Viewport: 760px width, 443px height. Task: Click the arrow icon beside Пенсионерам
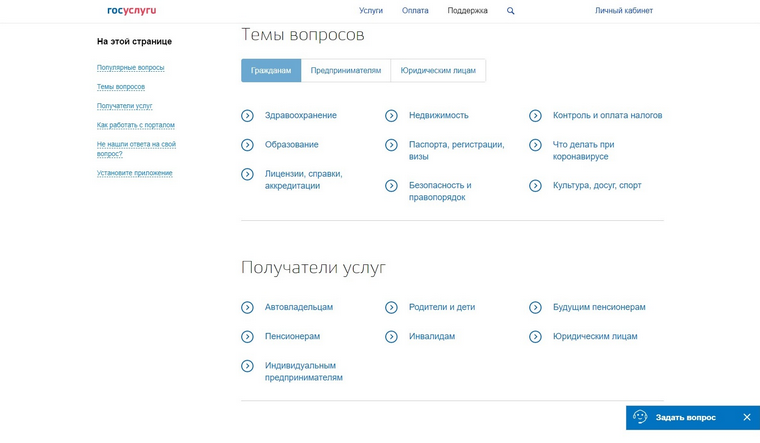click(247, 336)
